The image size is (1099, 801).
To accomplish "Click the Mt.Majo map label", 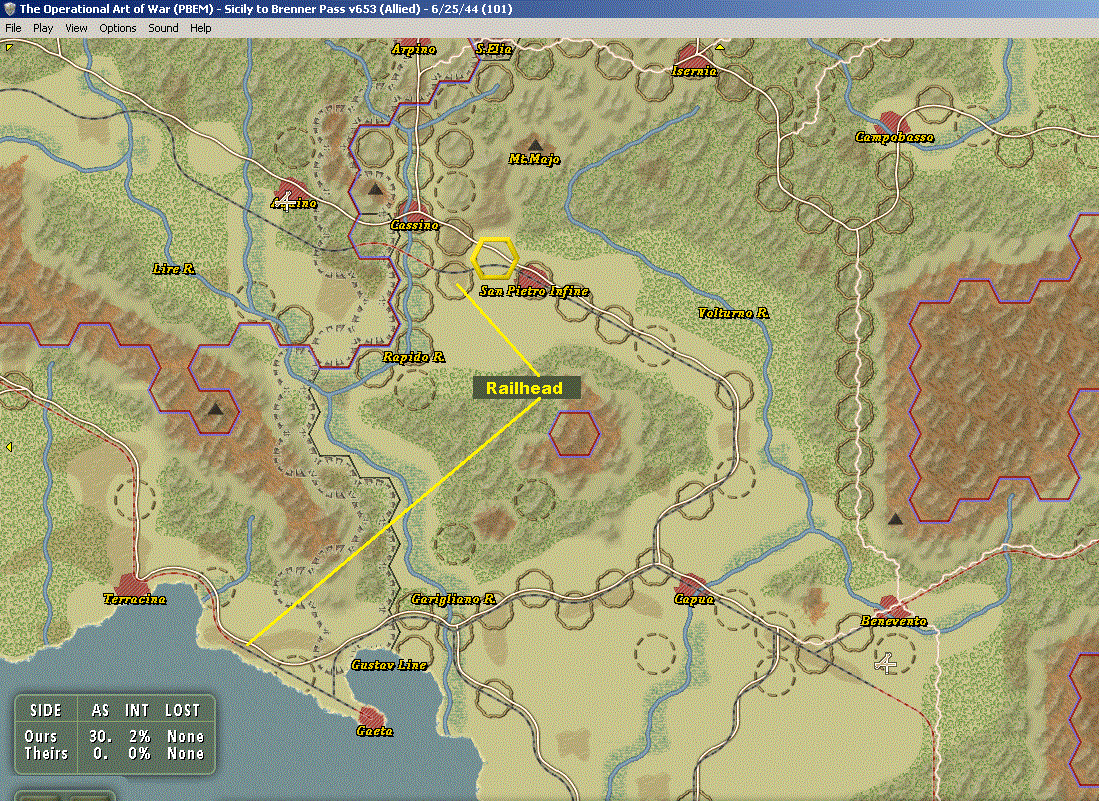I will tap(534, 159).
